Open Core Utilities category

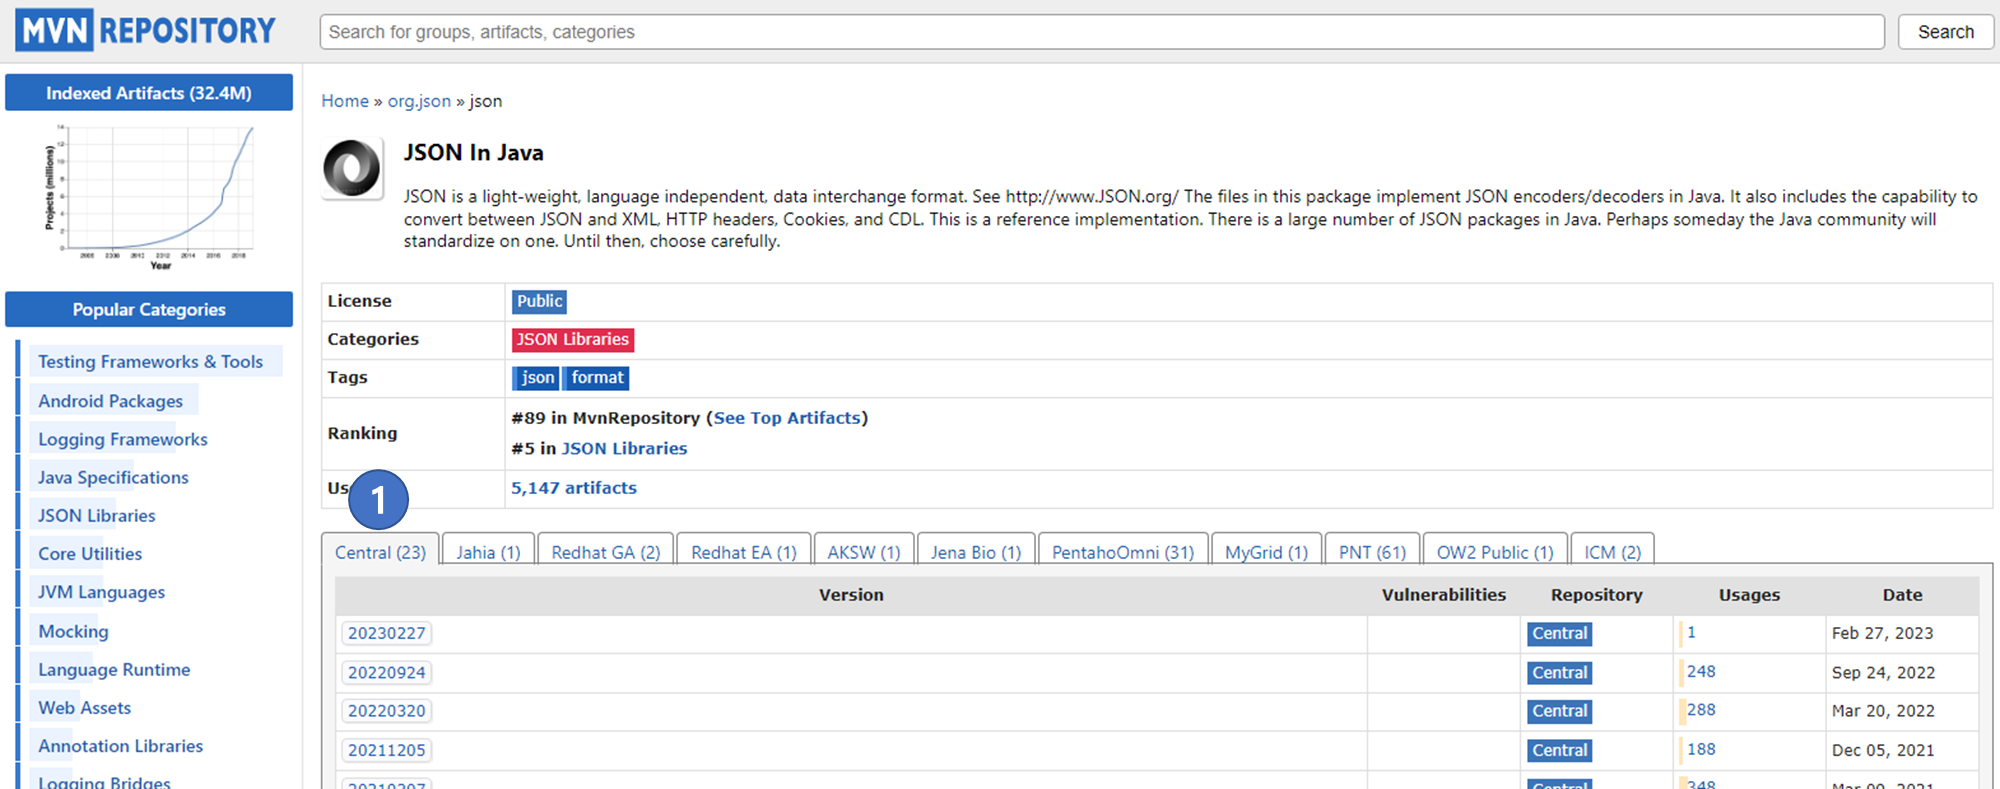(90, 554)
